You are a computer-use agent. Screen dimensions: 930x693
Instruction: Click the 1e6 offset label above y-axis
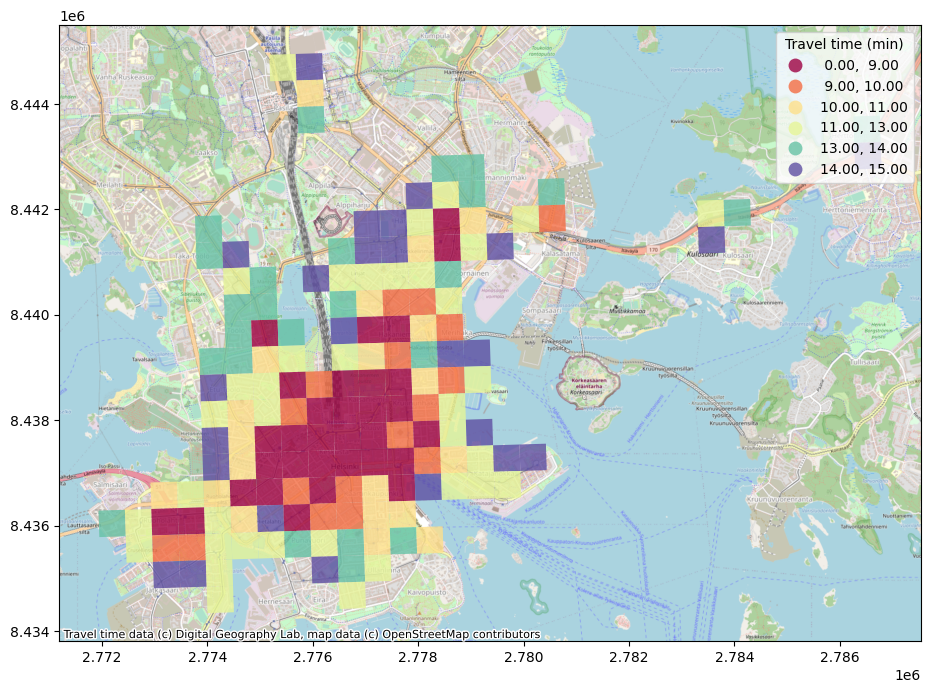(72, 16)
